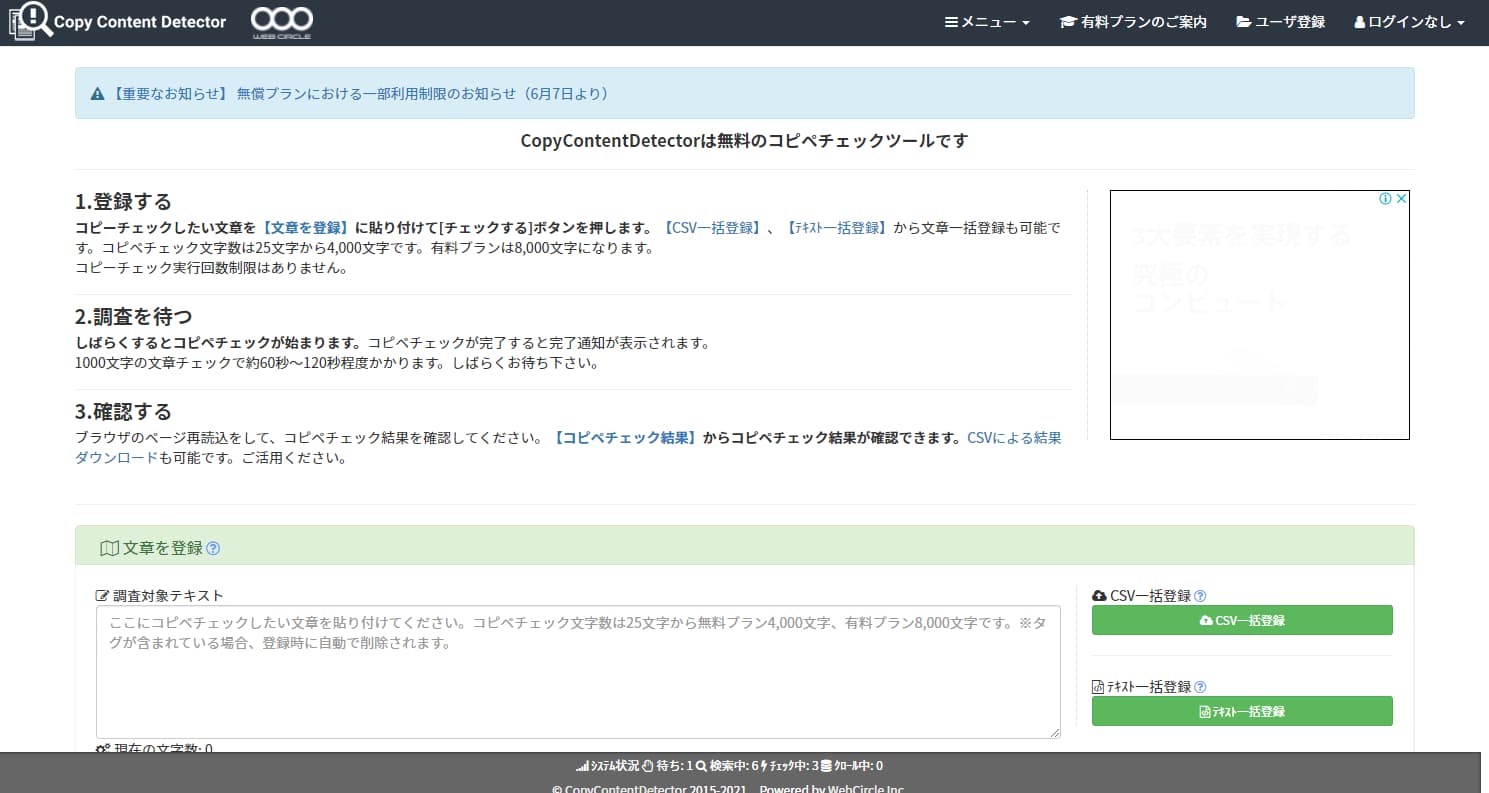Viewport: 1489px width, 793px height.
Task: Click the tagline "CopyContentDetectorは無料のコピペチェックツールです"
Action: tap(745, 141)
